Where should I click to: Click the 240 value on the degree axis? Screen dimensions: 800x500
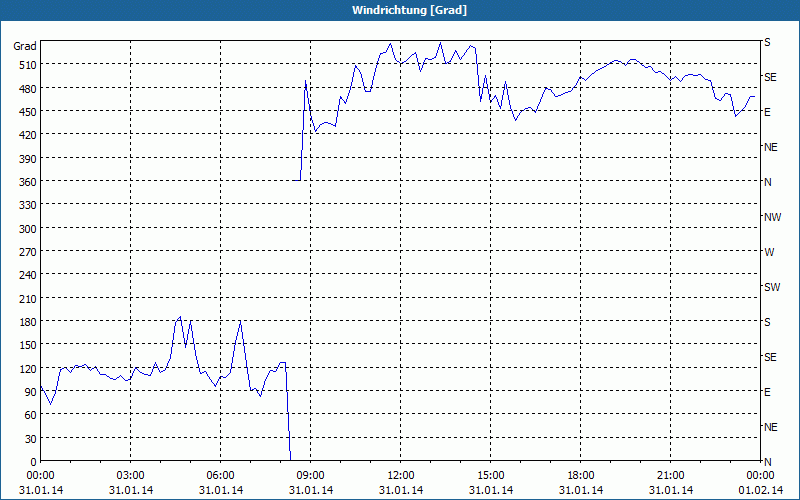click(x=28, y=276)
